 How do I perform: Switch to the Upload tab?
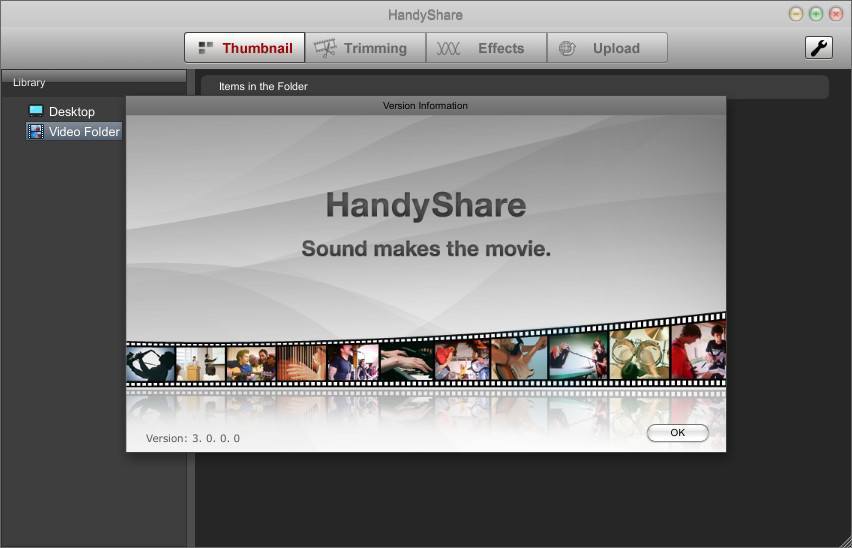607,48
